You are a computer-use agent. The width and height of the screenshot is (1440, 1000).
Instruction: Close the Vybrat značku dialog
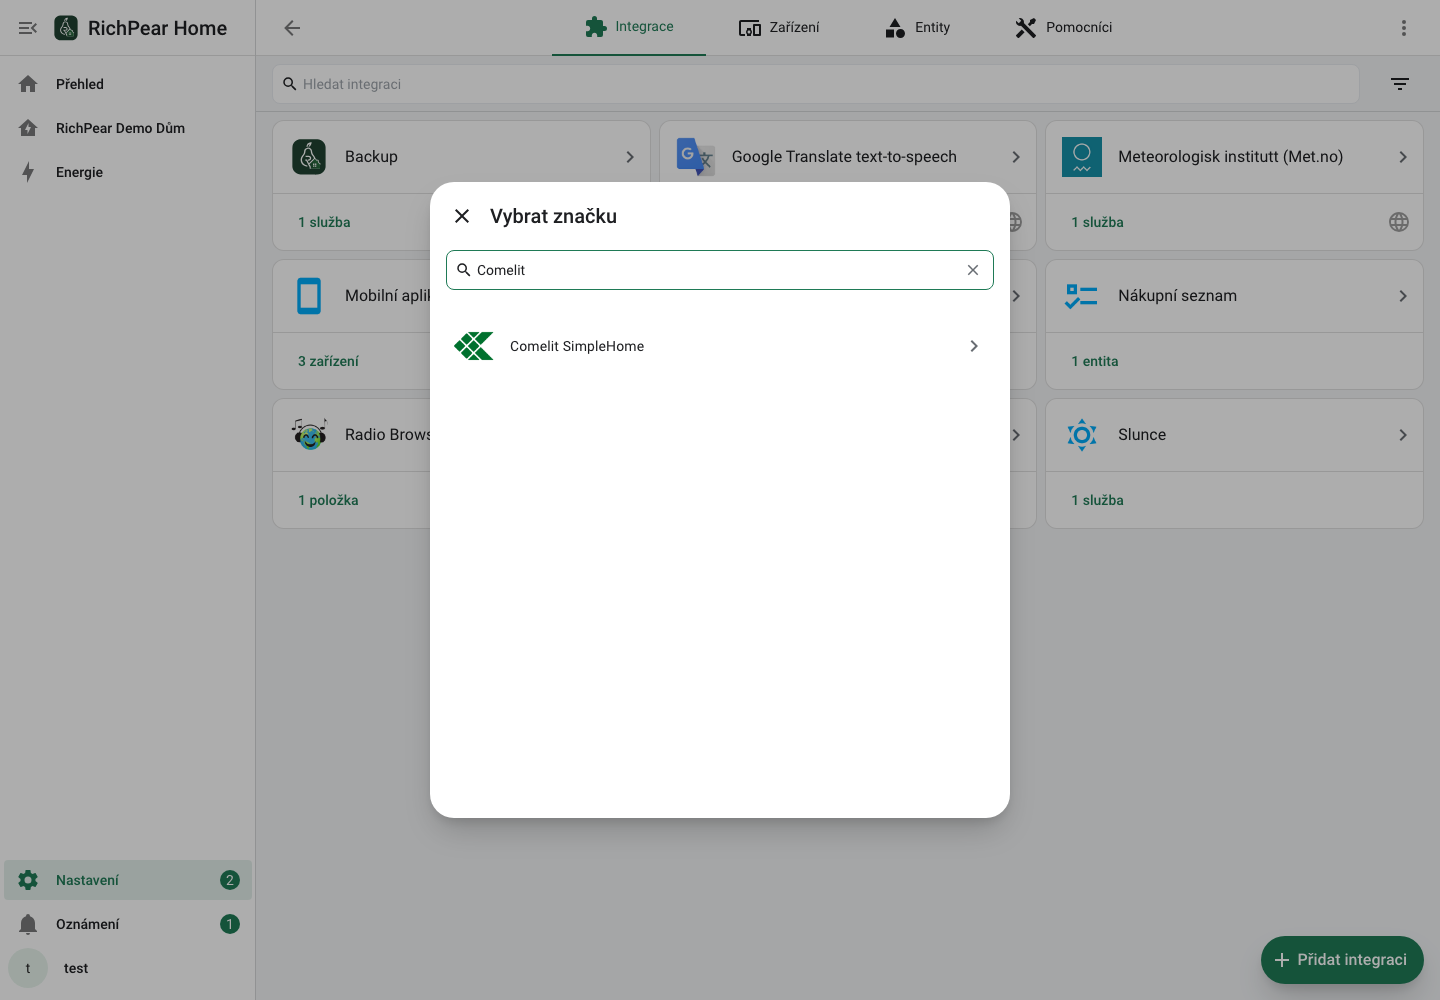(462, 216)
